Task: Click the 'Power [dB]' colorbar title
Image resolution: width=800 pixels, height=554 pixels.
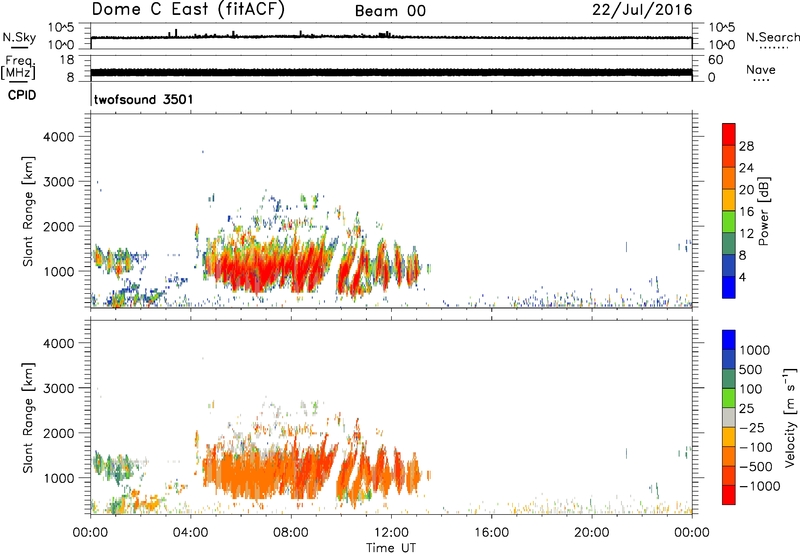Action: point(764,211)
